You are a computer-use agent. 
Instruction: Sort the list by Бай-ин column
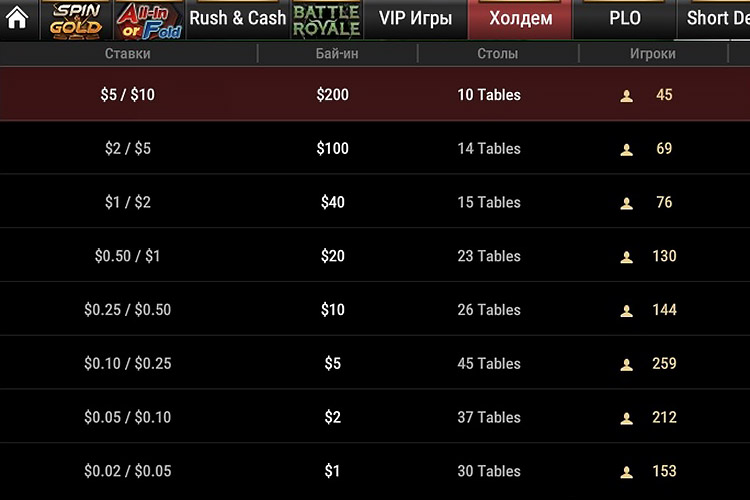pyautogui.click(x=336, y=54)
